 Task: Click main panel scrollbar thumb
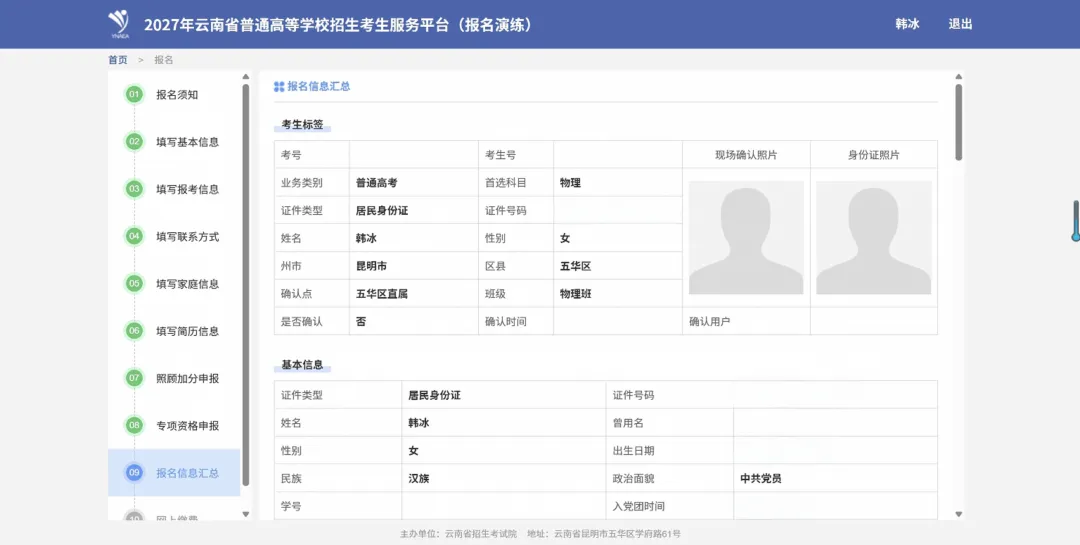pos(958,123)
